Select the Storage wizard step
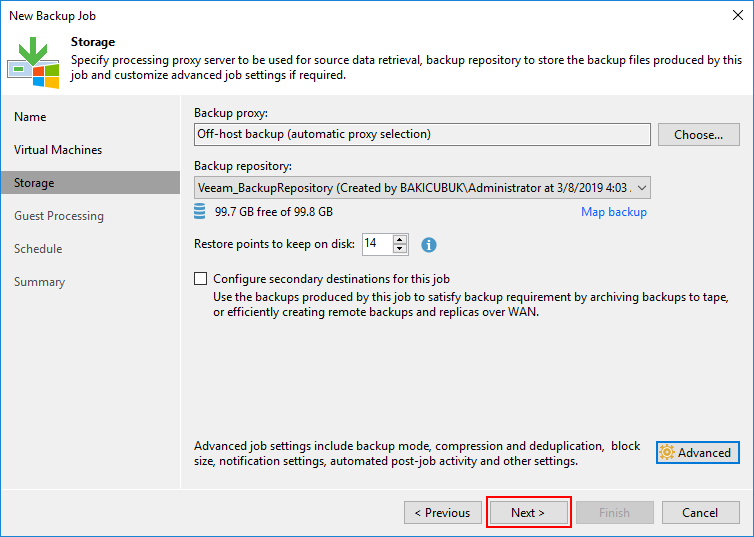Image resolution: width=754 pixels, height=537 pixels. 90,183
